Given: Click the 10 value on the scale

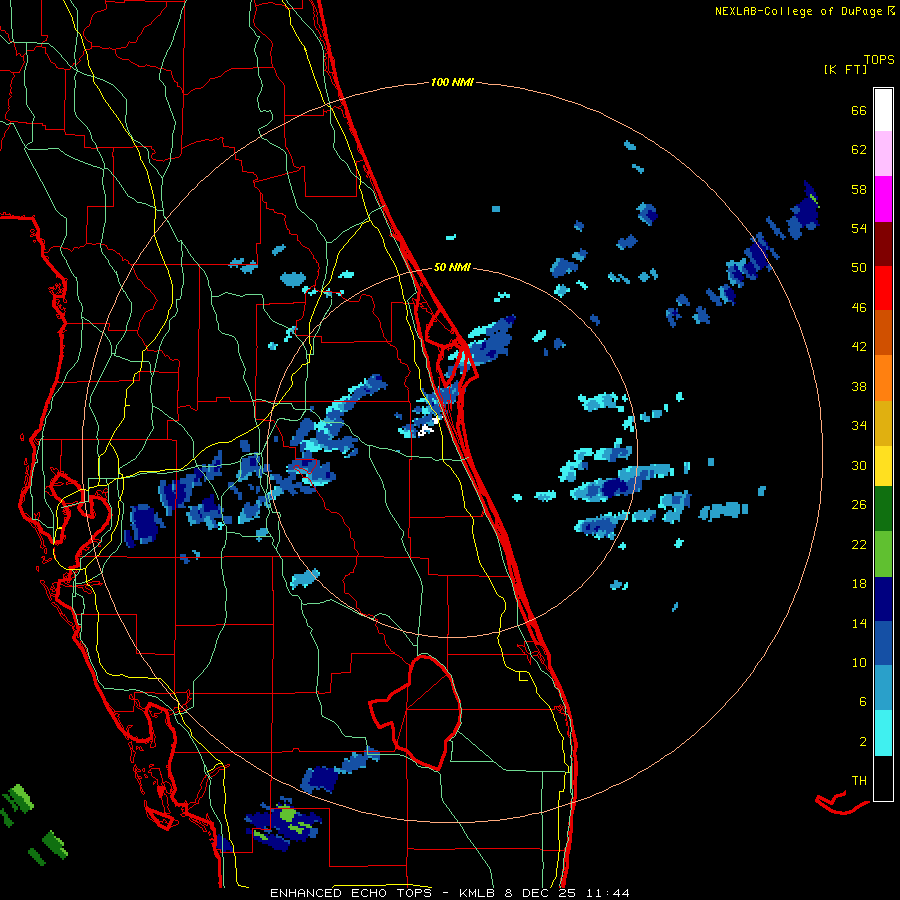Looking at the screenshot, I should click(x=859, y=662).
